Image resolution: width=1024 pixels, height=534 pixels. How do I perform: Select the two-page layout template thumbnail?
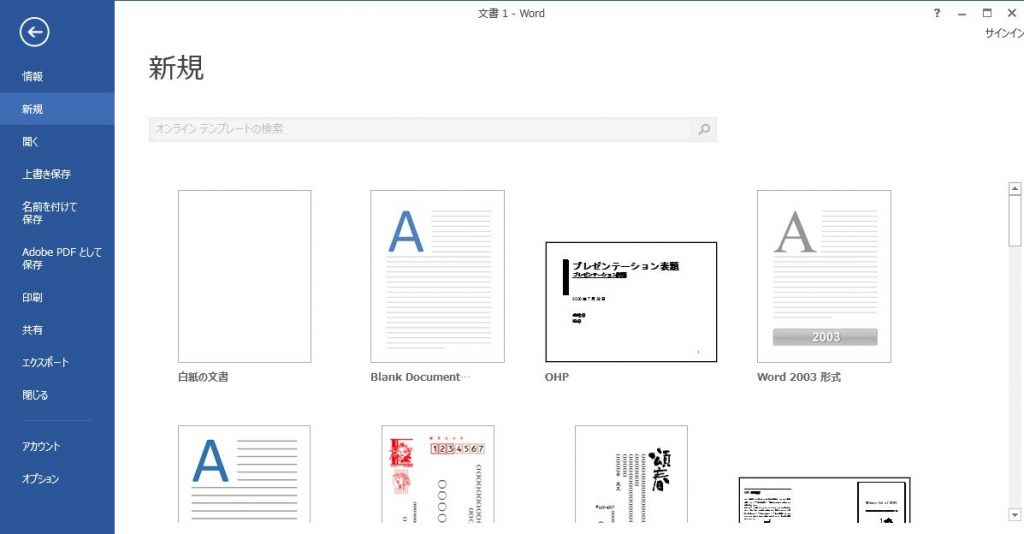point(824,499)
